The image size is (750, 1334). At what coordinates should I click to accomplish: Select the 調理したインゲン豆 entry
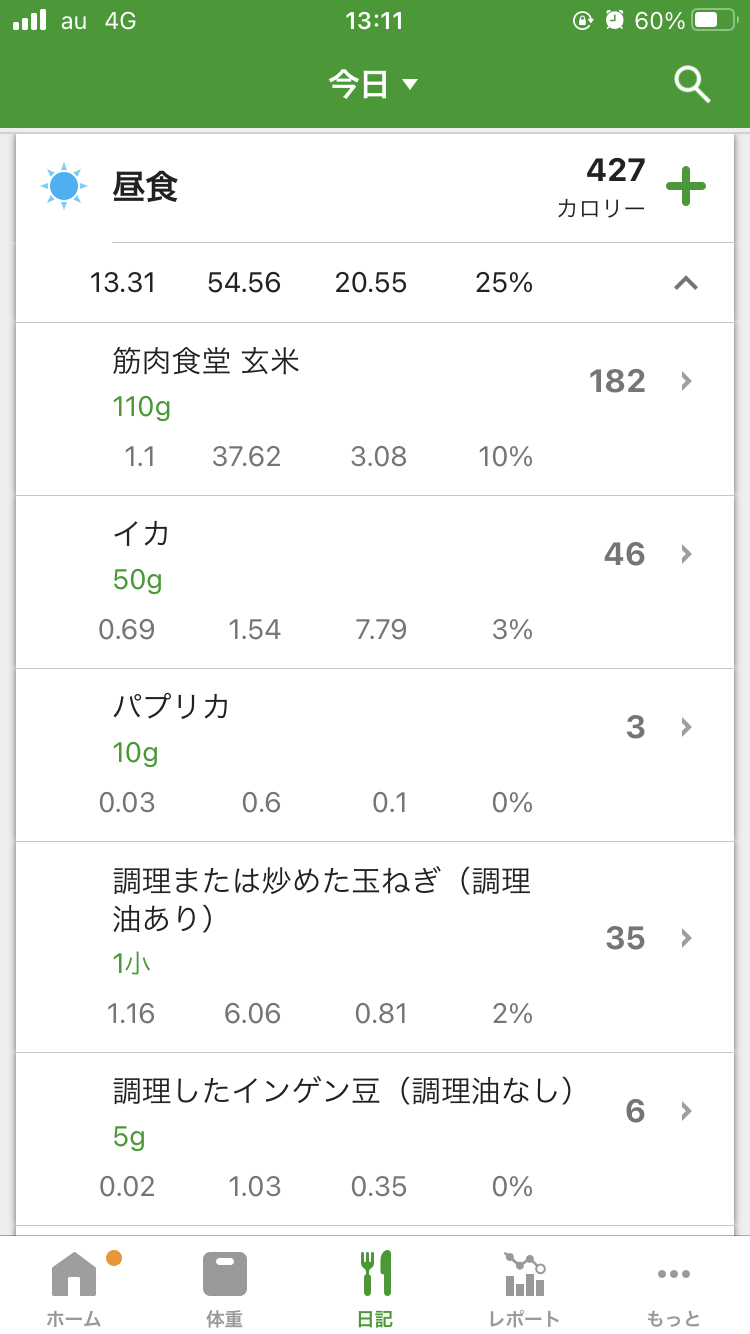coord(343,1090)
